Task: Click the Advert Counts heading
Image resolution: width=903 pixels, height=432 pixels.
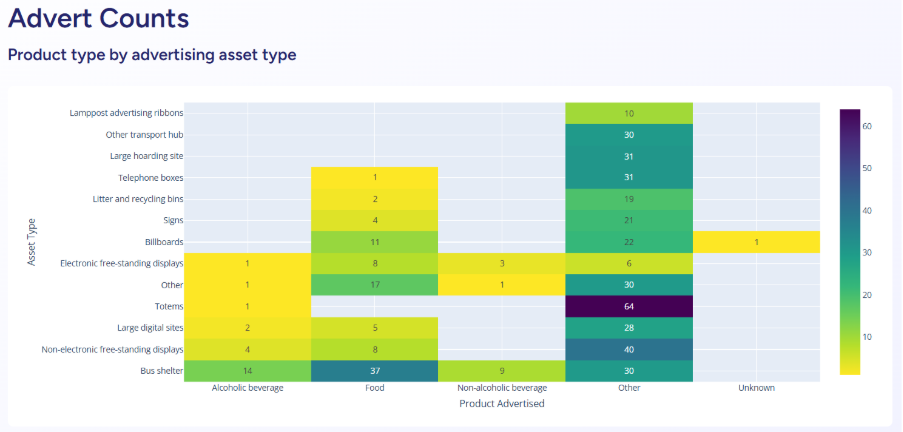Action: 97,17
